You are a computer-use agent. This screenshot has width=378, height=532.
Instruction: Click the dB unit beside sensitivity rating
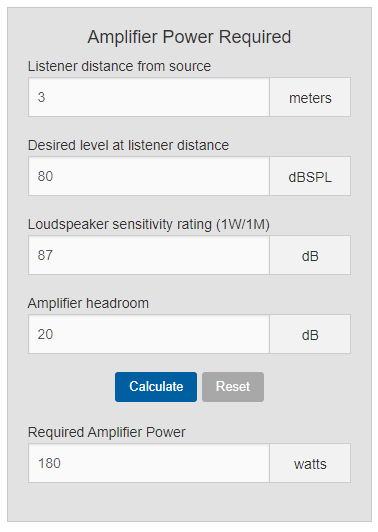point(310,256)
